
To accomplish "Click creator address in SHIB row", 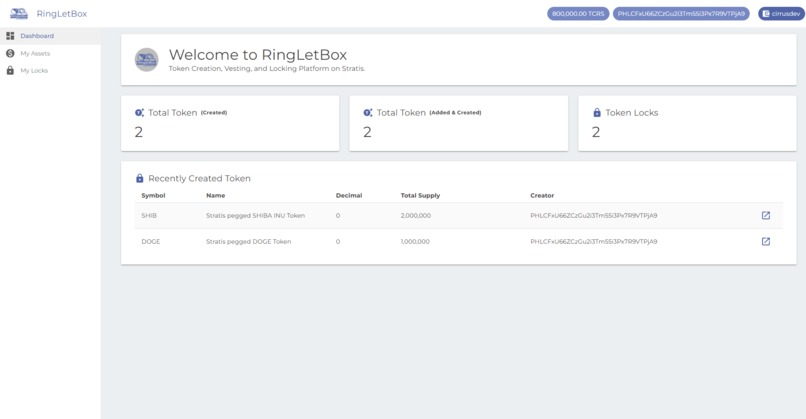I will point(594,215).
